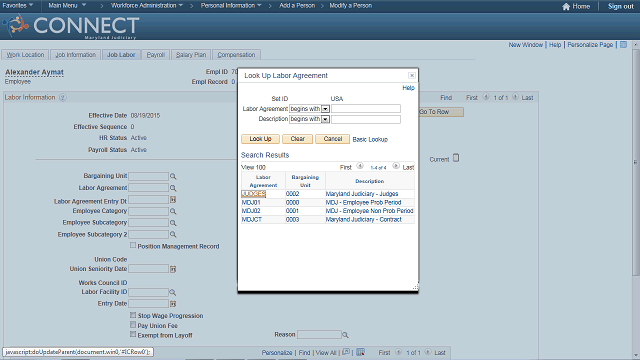Open the Entry Date calendar icon
Image resolution: width=640 pixels, height=360 pixels.
[173, 304]
